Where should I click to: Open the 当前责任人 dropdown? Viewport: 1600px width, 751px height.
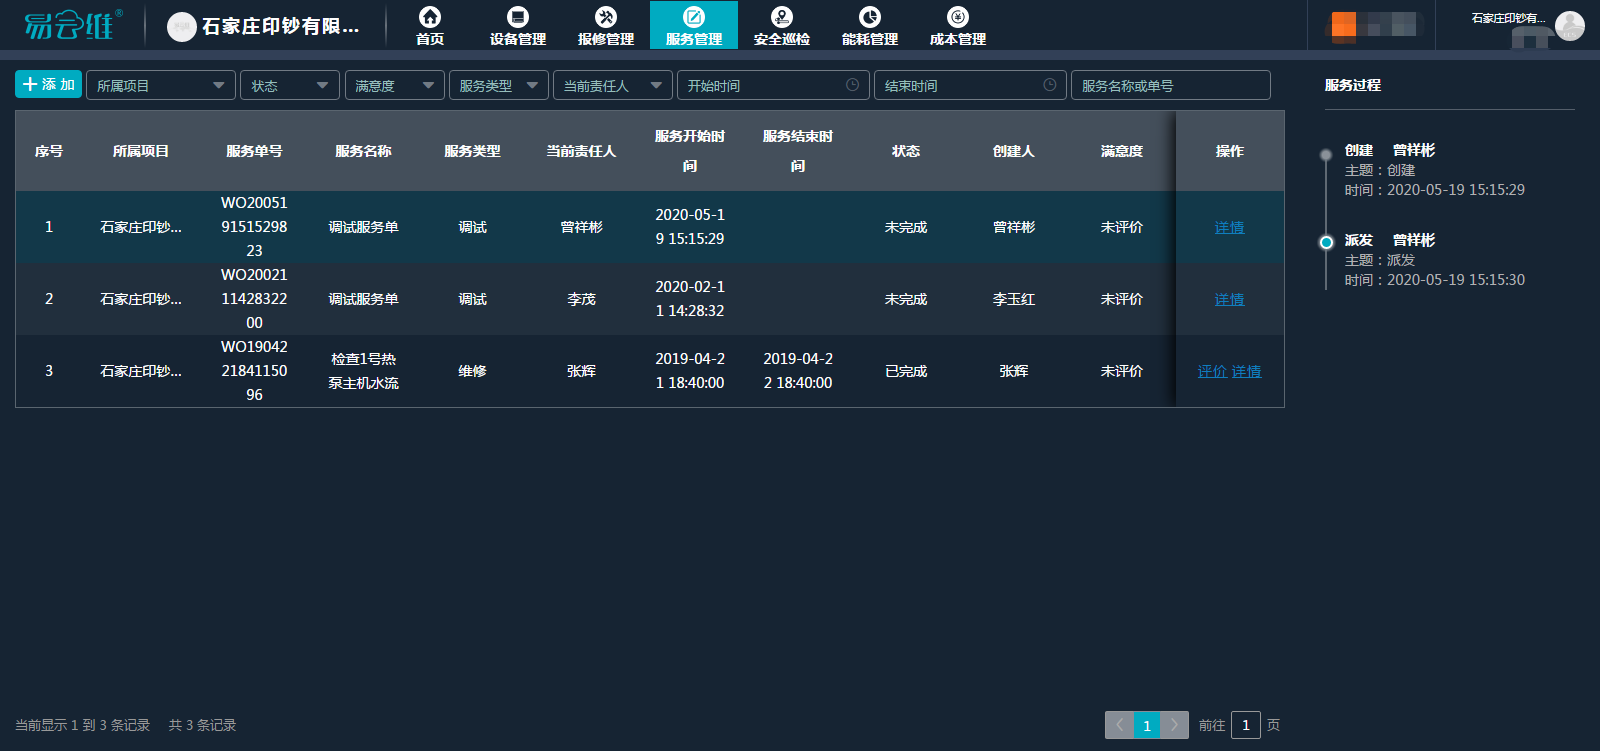(x=612, y=86)
